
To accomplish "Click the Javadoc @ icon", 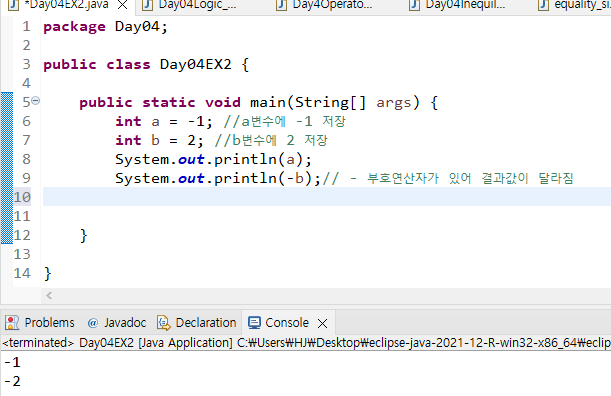I will [93, 323].
